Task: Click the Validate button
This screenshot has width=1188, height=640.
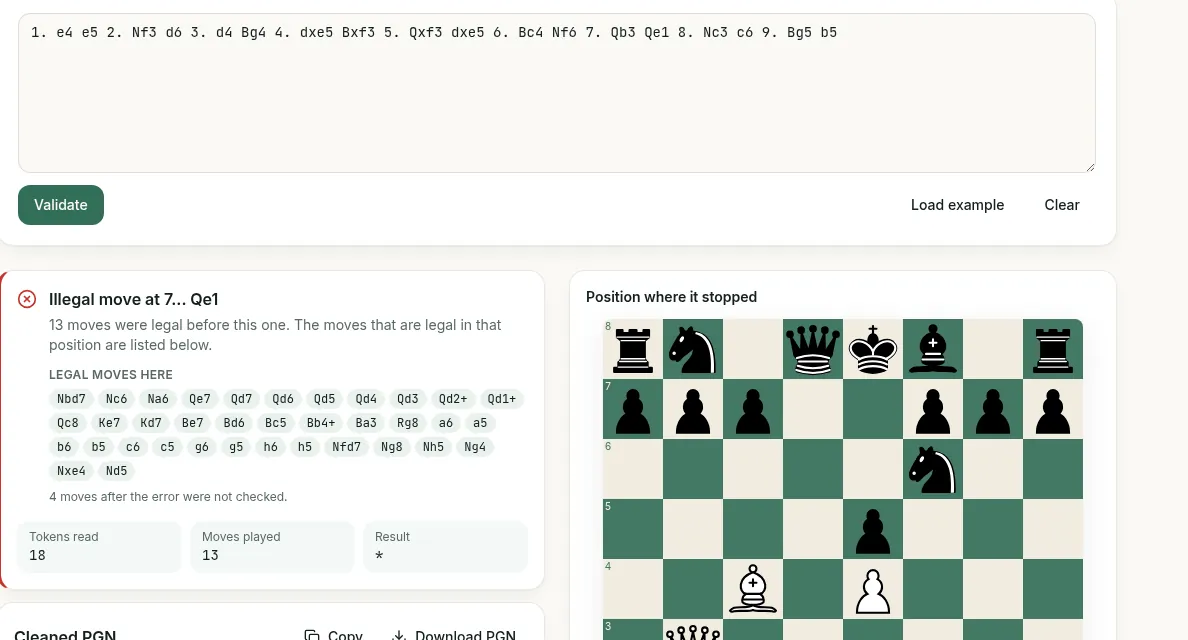Action: tap(61, 204)
